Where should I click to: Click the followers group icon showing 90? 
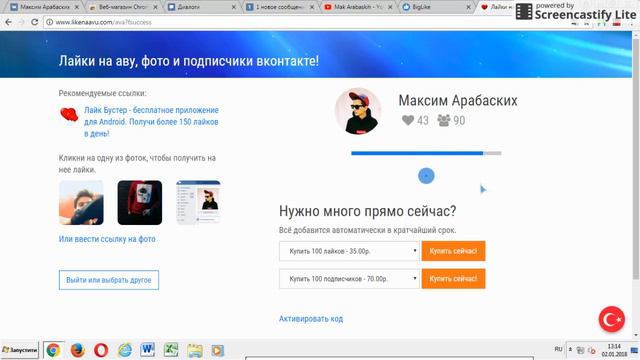(444, 120)
